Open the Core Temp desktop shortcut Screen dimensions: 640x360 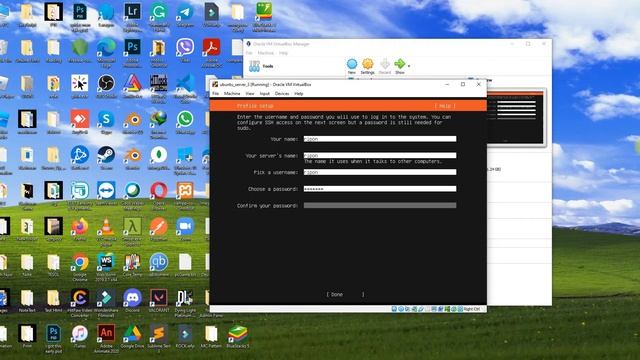pos(133,264)
